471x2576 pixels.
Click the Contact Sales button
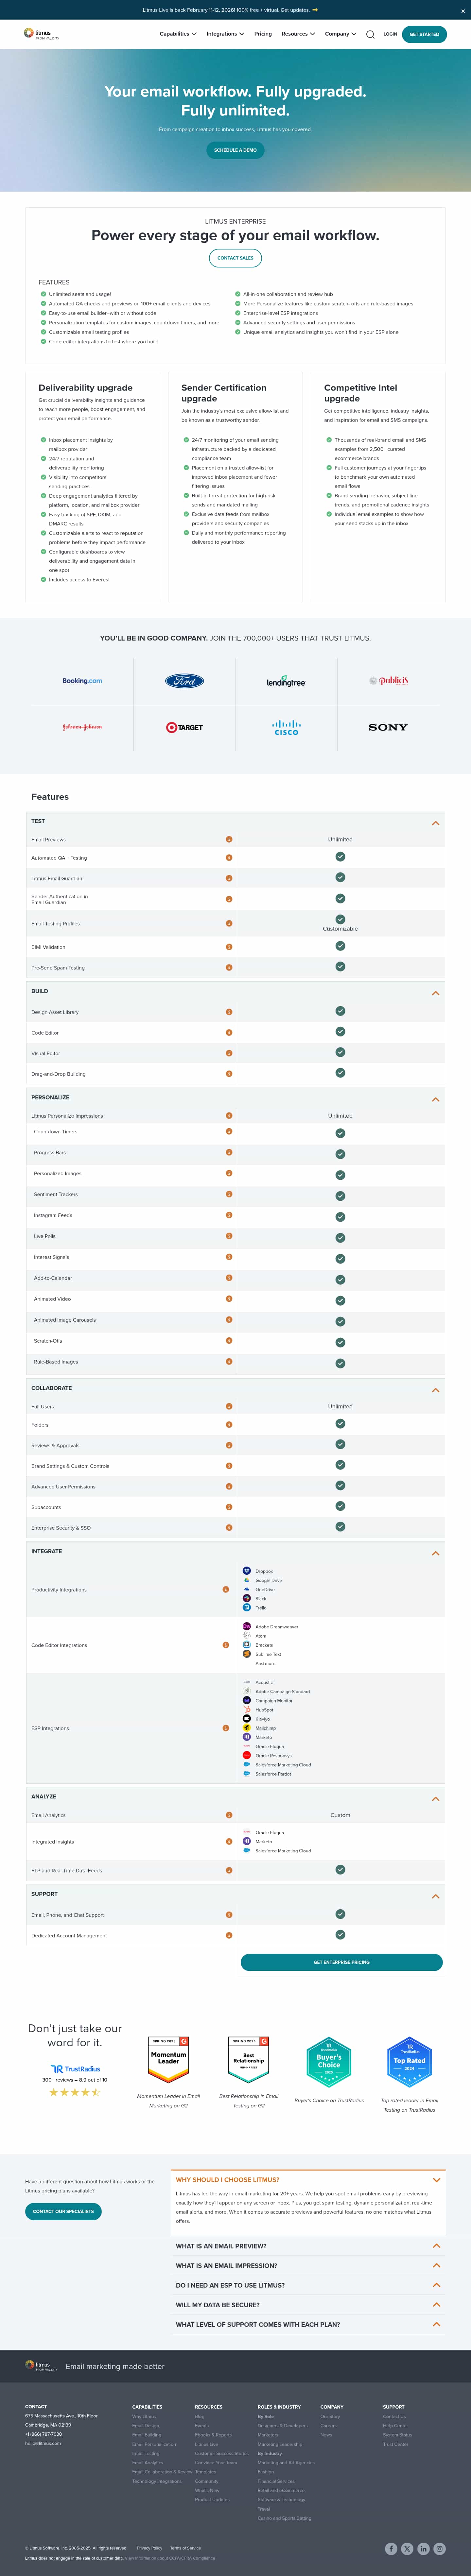pyautogui.click(x=235, y=258)
